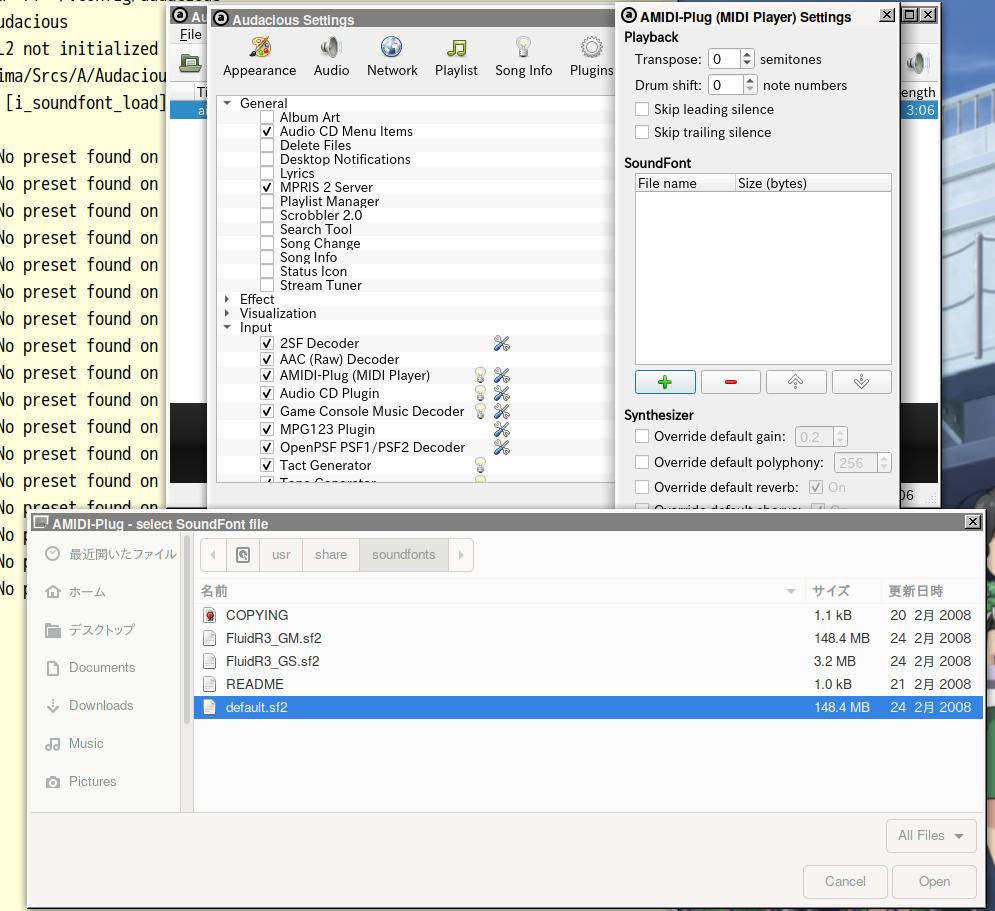This screenshot has height=911, width=995.
Task: Click soundfonts folder in path bar
Action: [404, 555]
